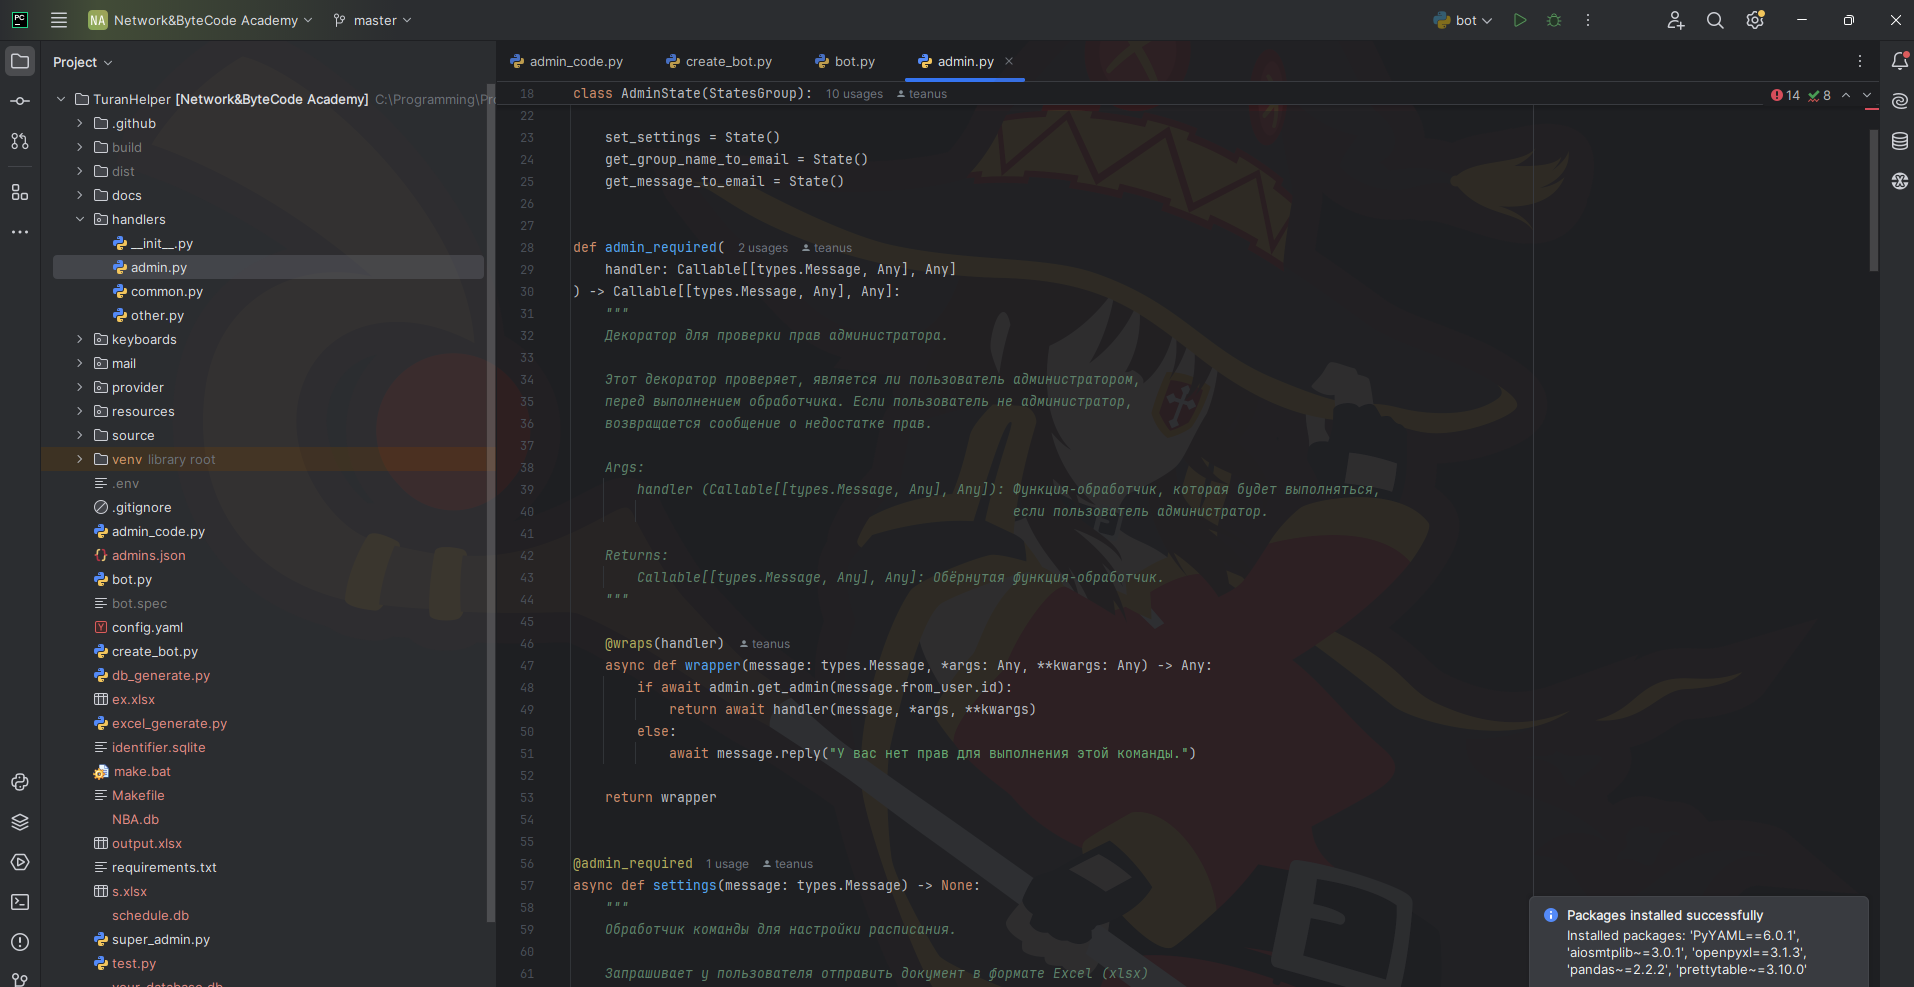1914x987 pixels.
Task: Jump to next highlighted problem
Action: (x=1867, y=95)
